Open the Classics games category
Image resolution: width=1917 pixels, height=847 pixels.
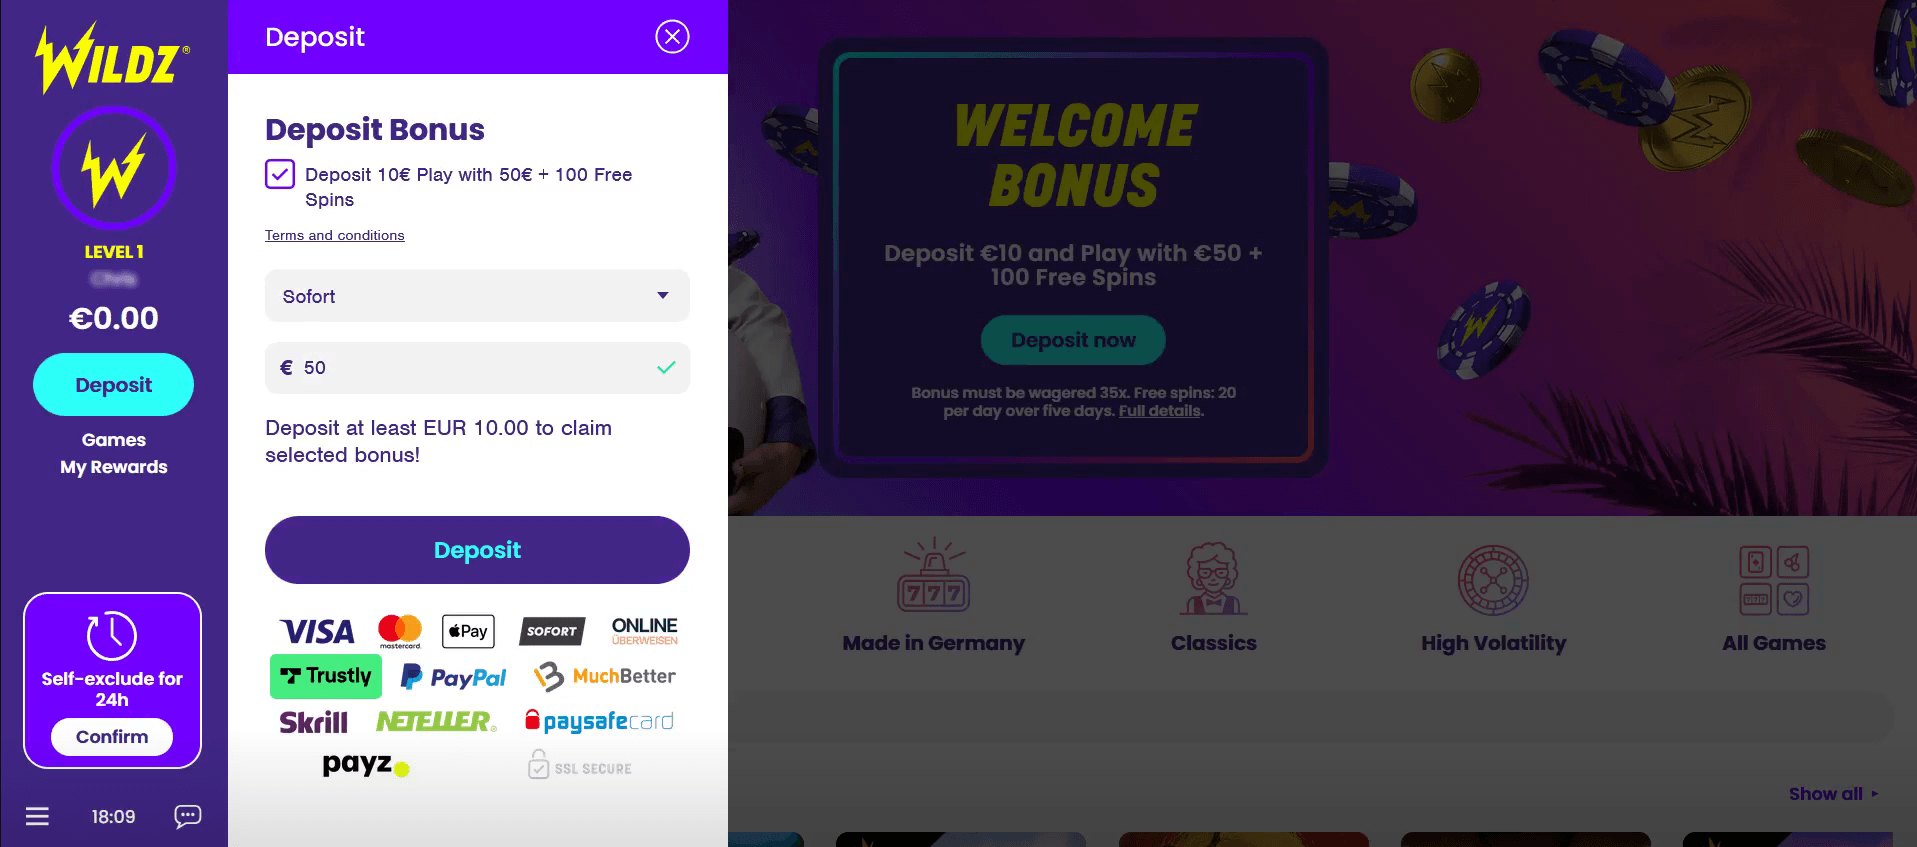tap(1213, 597)
